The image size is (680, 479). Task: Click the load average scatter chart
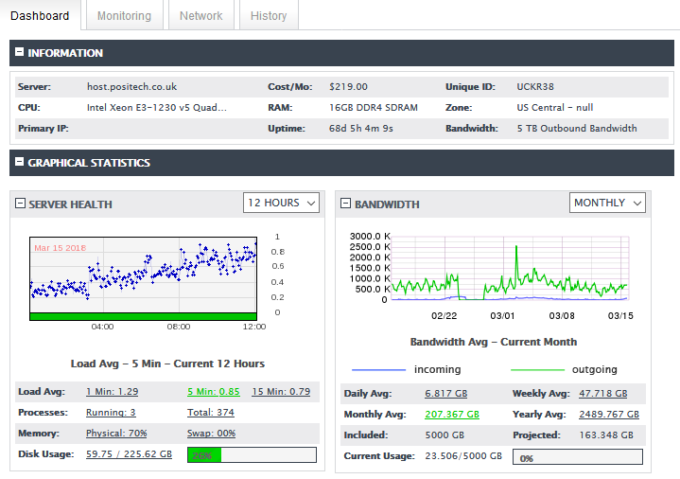[x=143, y=279]
